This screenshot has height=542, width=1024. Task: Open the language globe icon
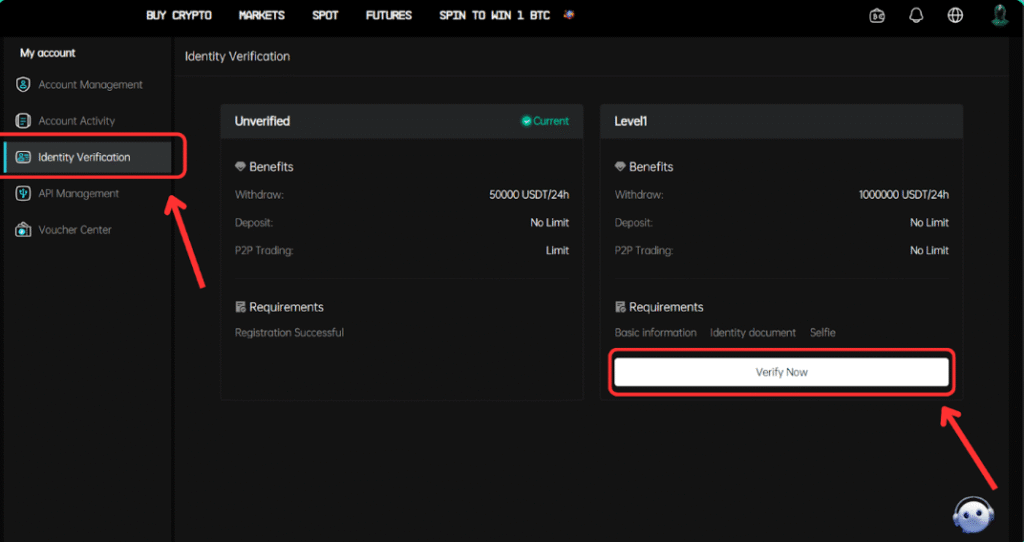pos(955,16)
